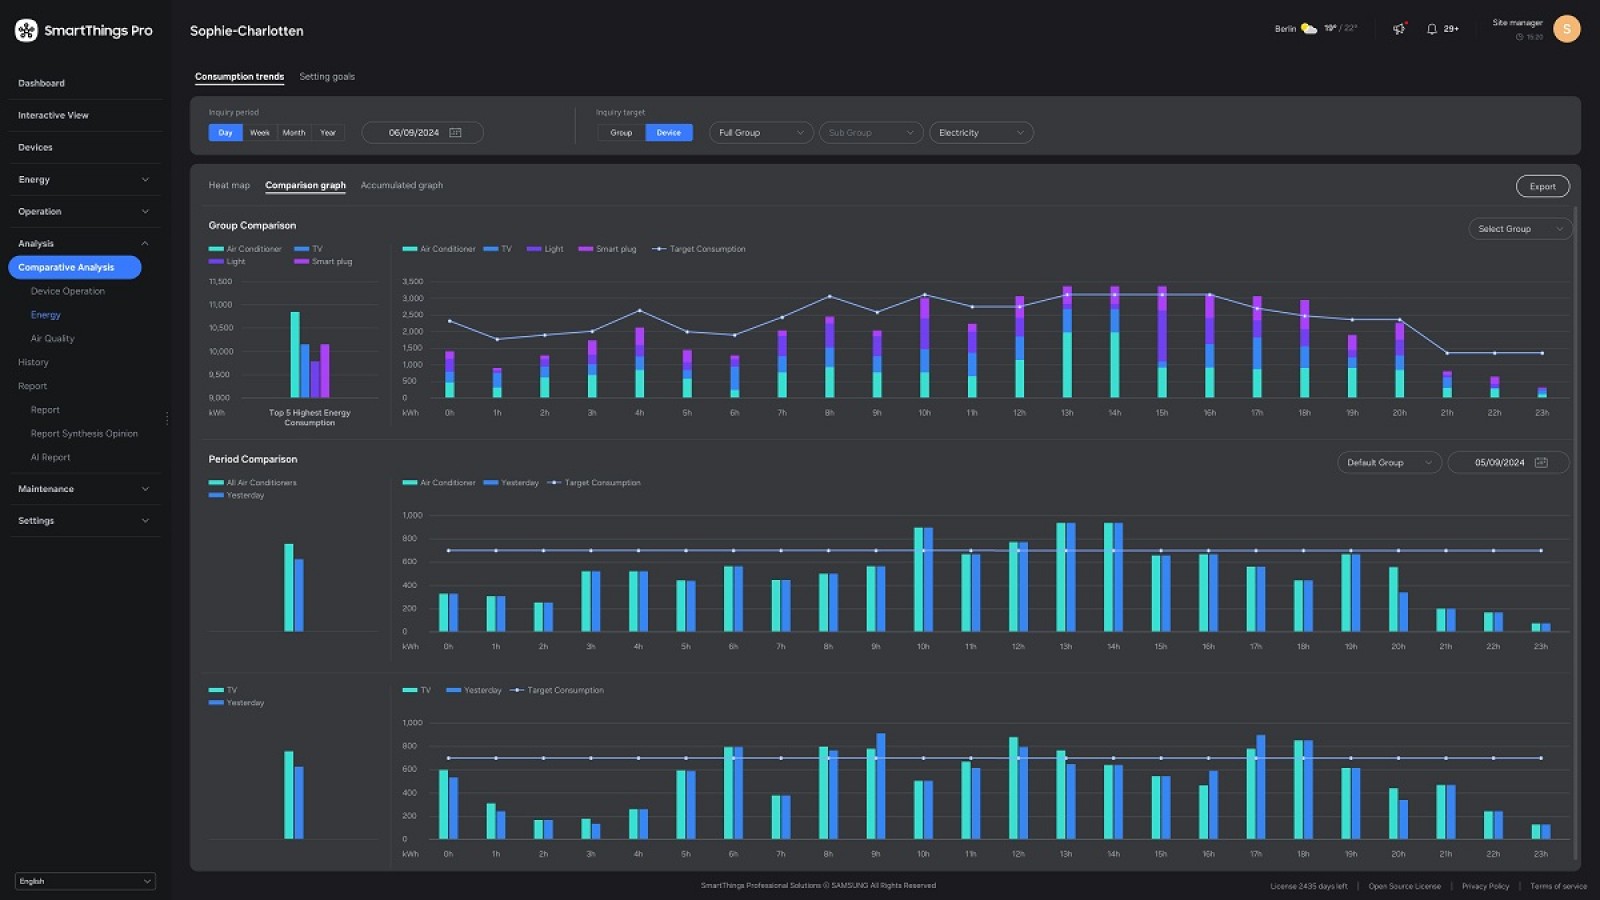
Task: Click the Export button
Action: pyautogui.click(x=1542, y=187)
